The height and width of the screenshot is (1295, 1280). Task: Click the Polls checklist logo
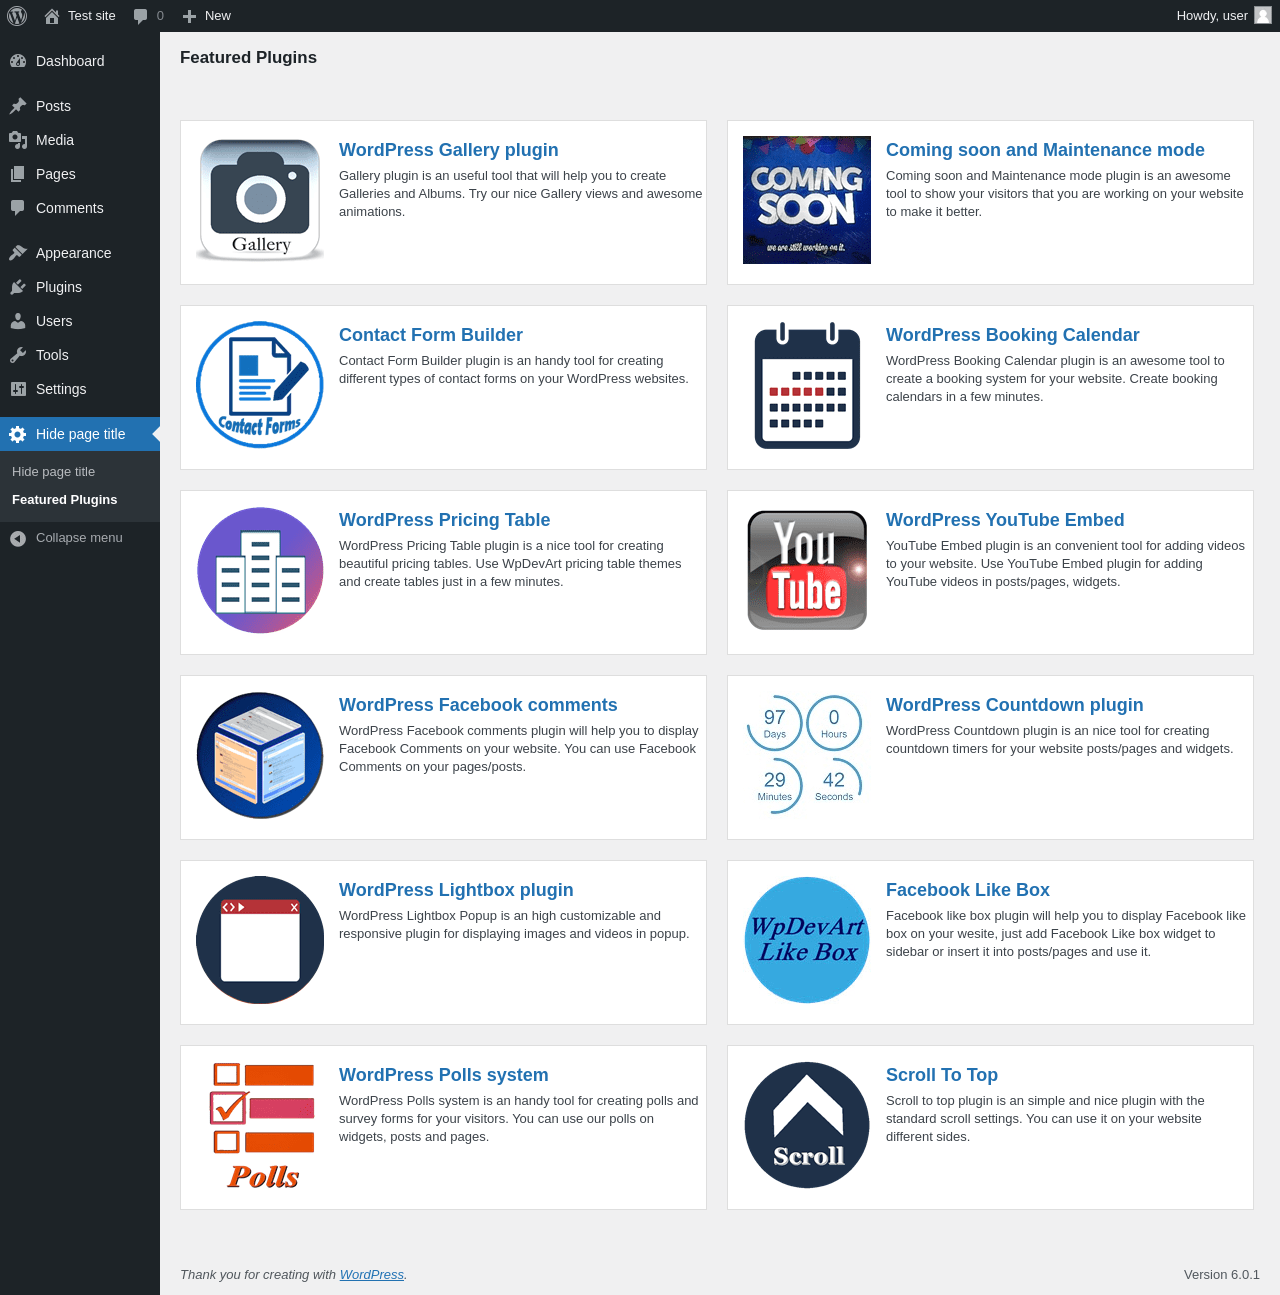click(262, 1126)
